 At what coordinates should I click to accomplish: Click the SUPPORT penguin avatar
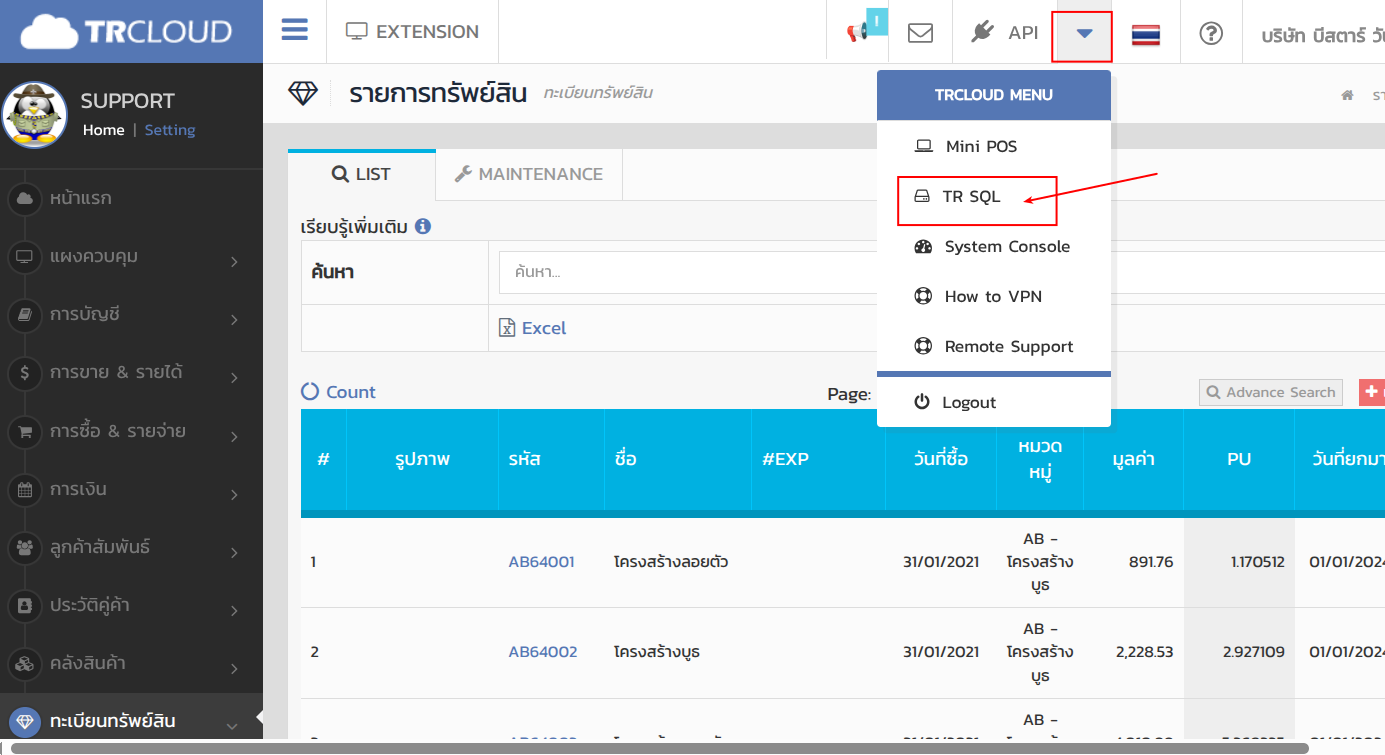click(35, 115)
